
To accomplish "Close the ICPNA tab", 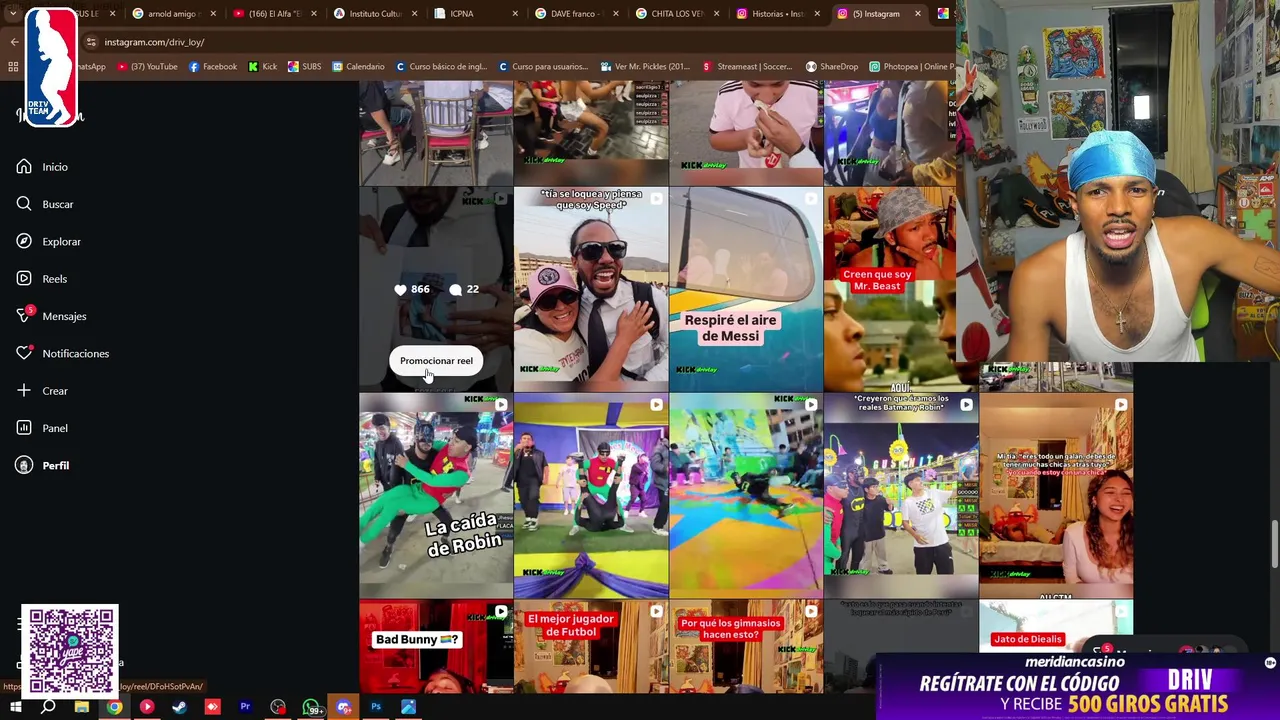I will (515, 14).
